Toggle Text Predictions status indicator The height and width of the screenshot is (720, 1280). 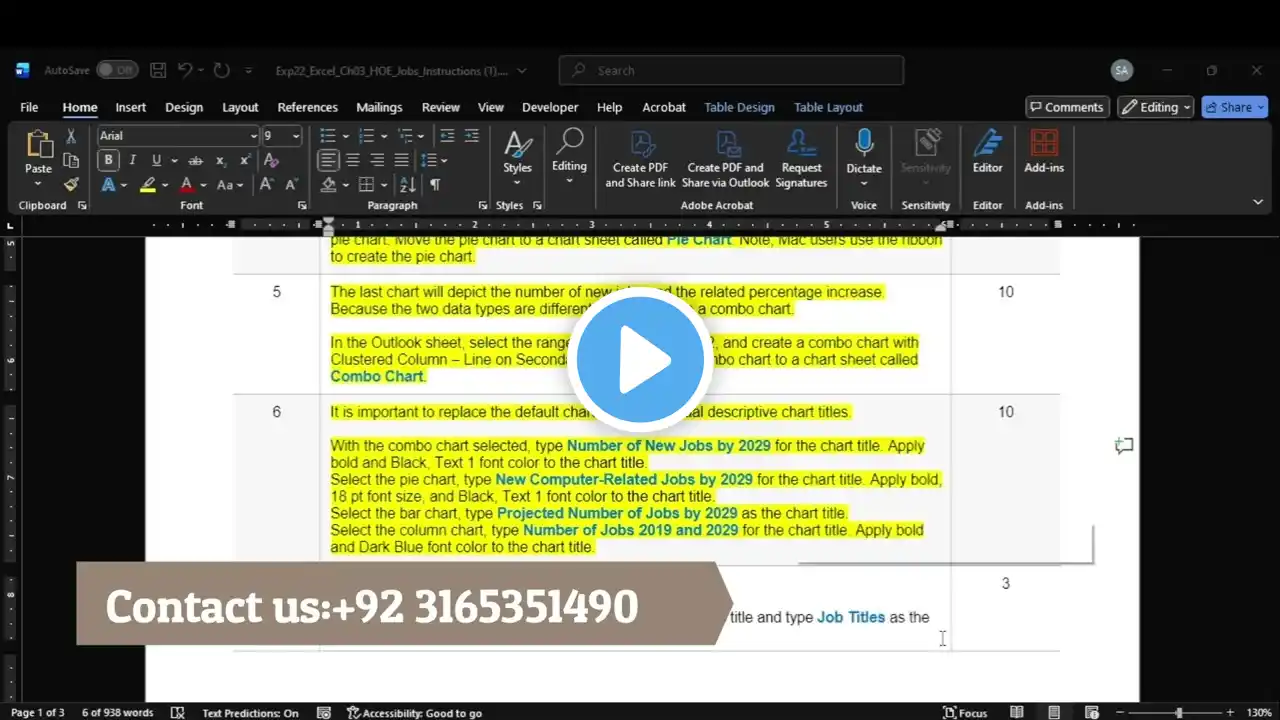(250, 713)
